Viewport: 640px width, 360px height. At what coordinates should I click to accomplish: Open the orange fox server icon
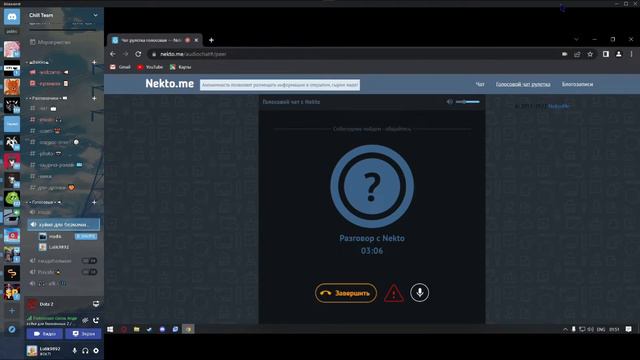[12, 87]
